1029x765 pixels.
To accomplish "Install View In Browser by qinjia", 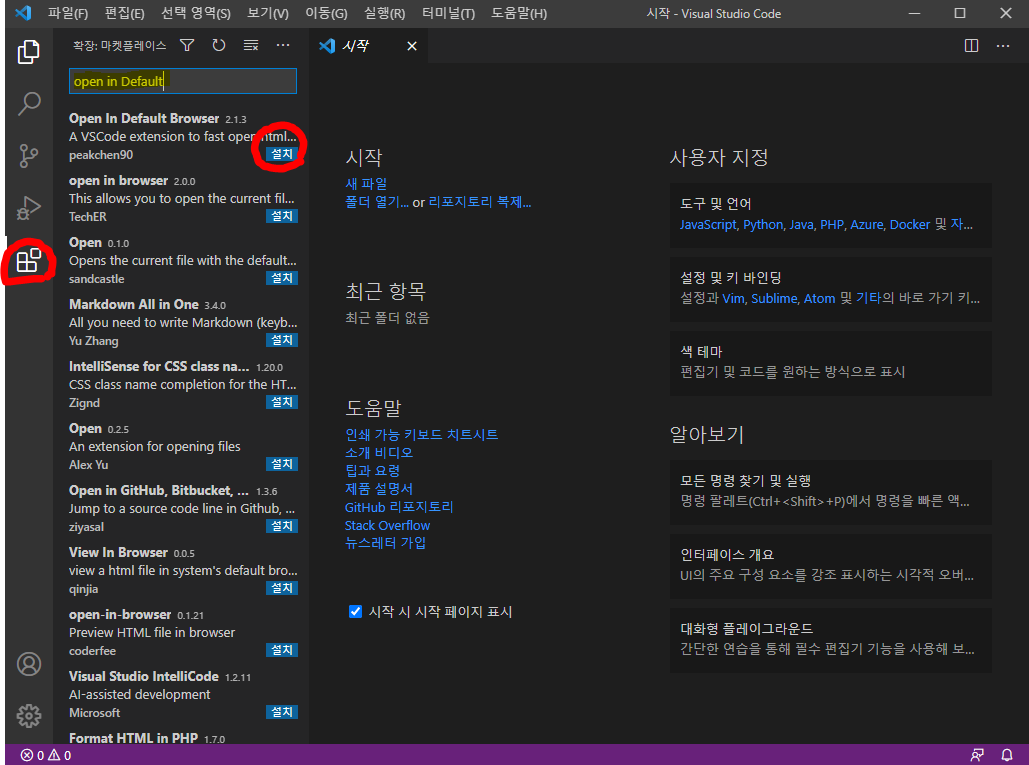I will tap(282, 588).
